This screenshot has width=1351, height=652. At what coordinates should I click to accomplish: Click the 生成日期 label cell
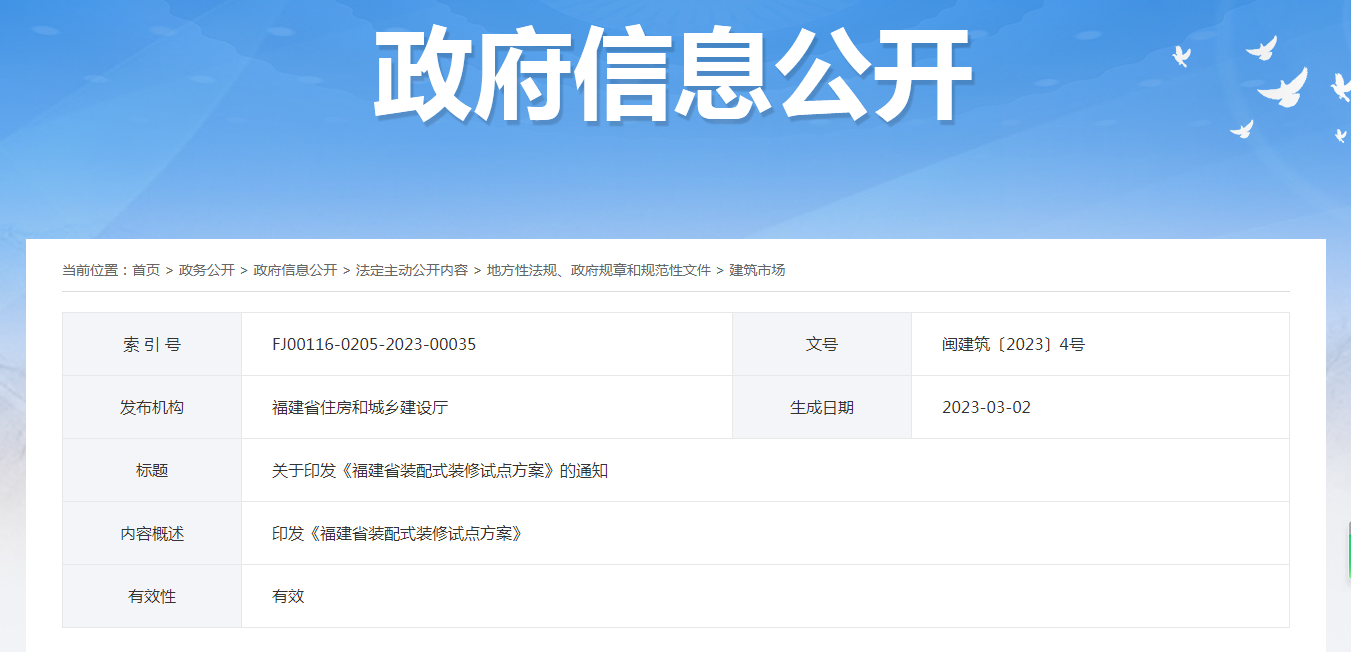pos(822,407)
